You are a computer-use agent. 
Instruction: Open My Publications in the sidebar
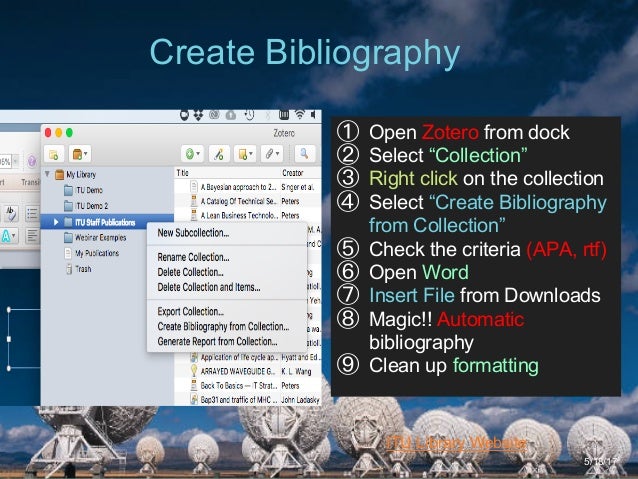point(92,253)
